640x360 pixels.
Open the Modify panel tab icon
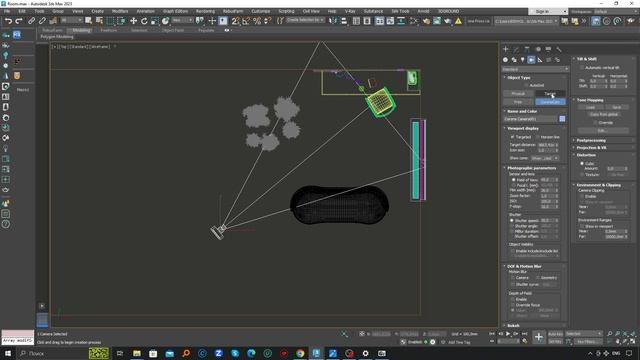tap(516, 49)
